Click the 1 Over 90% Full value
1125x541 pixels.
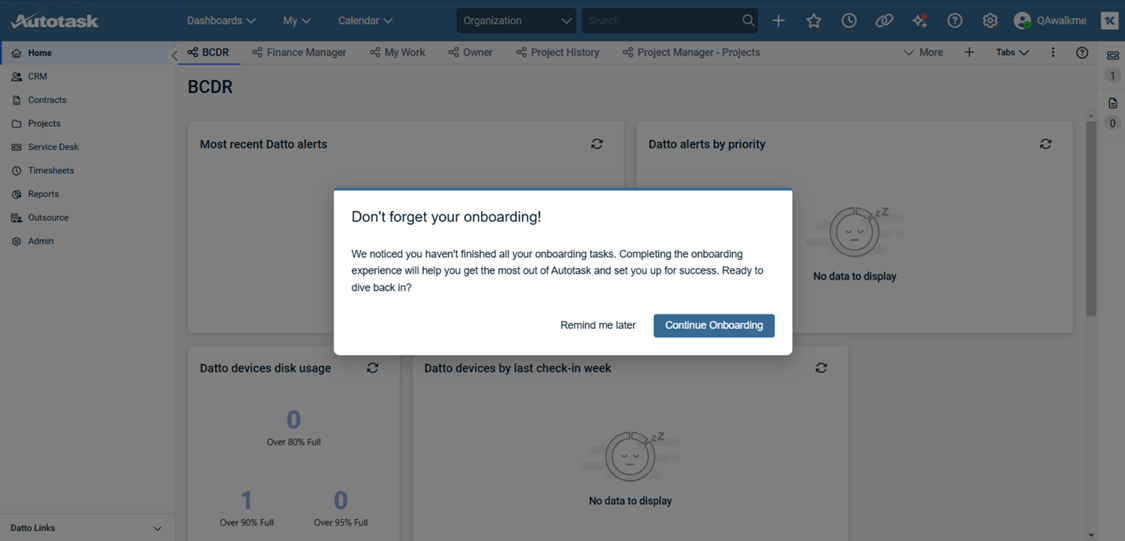247,500
